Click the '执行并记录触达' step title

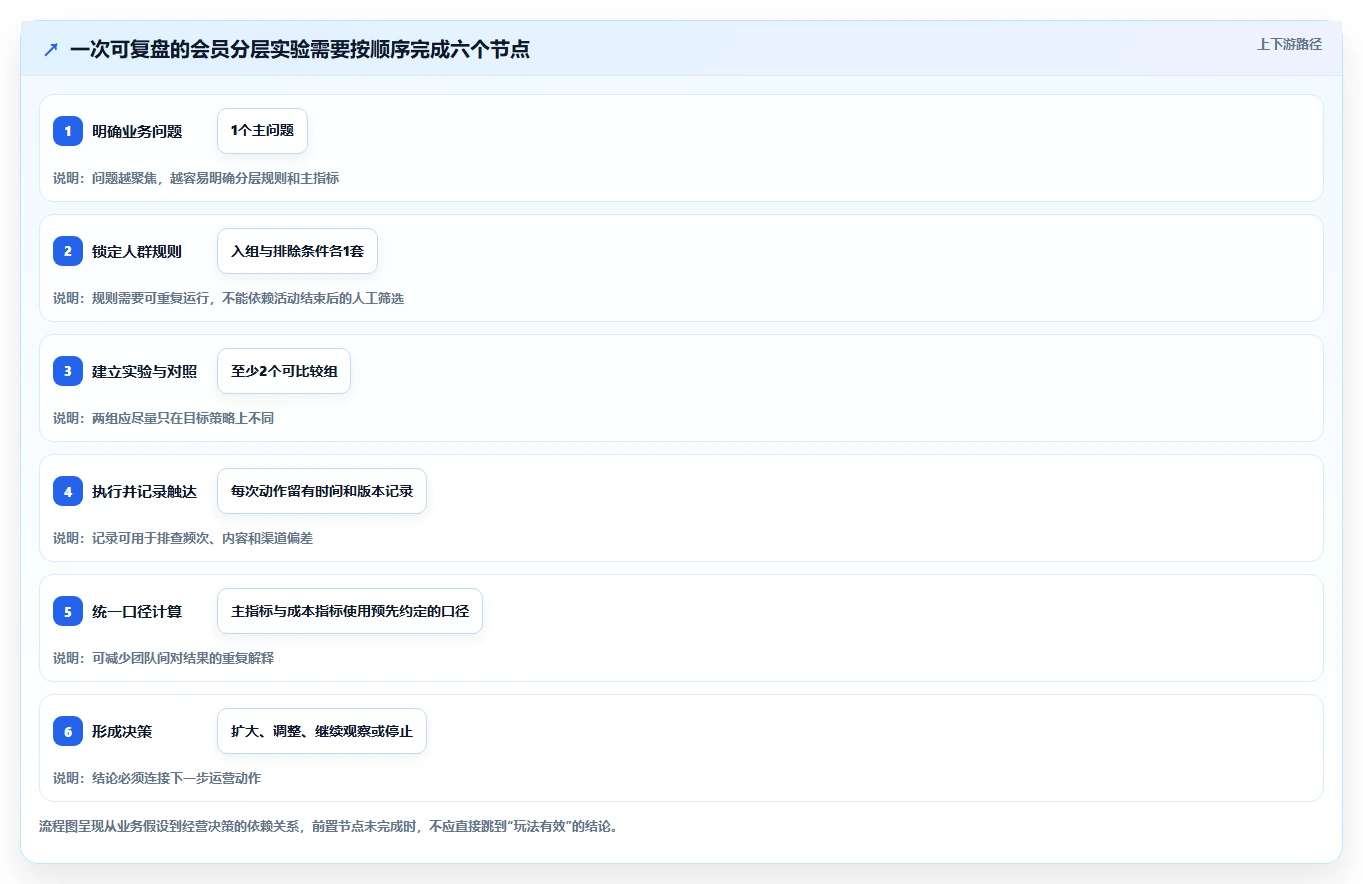[144, 491]
